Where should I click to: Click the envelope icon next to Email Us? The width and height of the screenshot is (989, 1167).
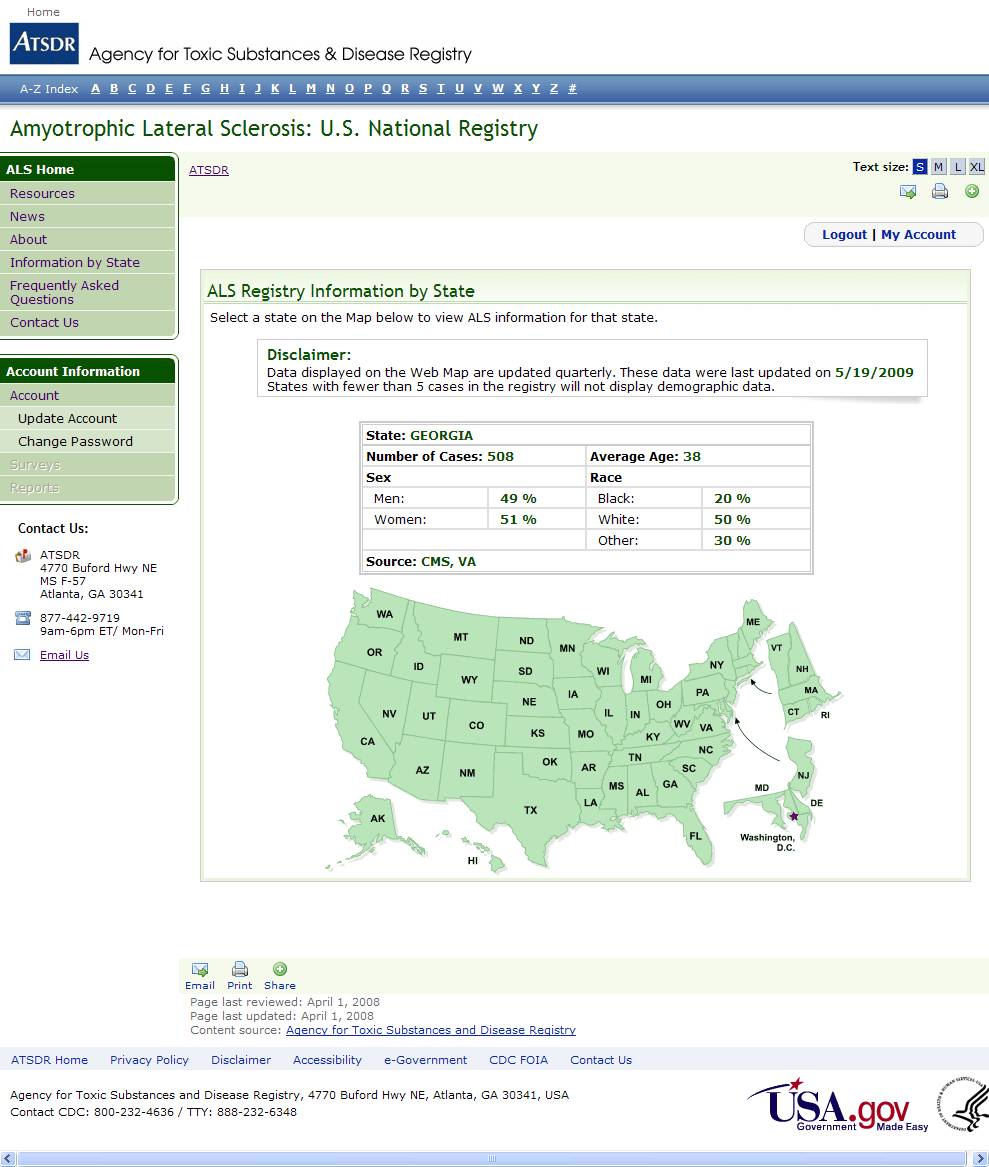pos(22,655)
